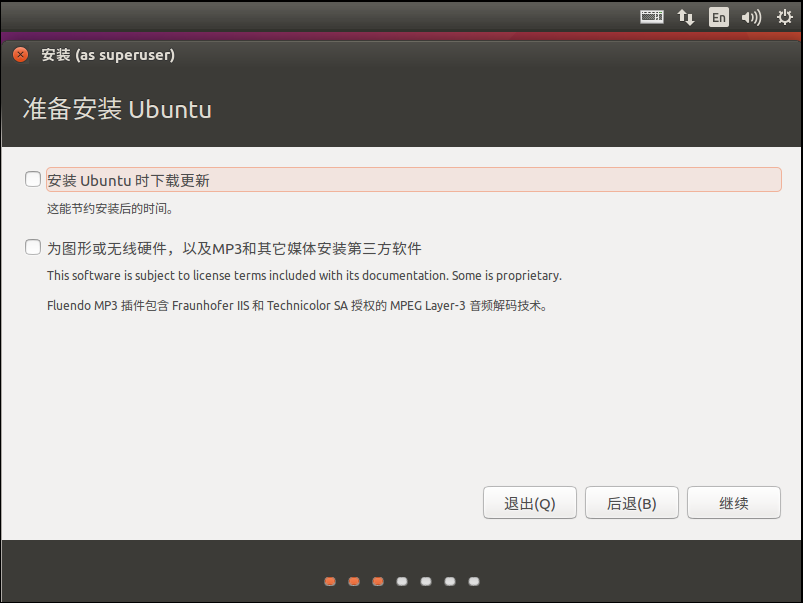
Task: Click 退出(Q) to quit the installer
Action: tap(529, 502)
